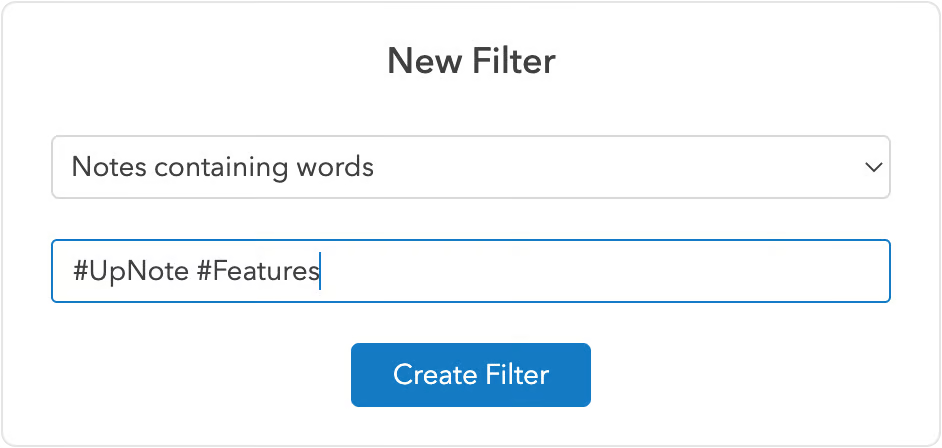Place cursor before '#UpNote' in the field
This screenshot has height=448, width=942.
pos(72,271)
